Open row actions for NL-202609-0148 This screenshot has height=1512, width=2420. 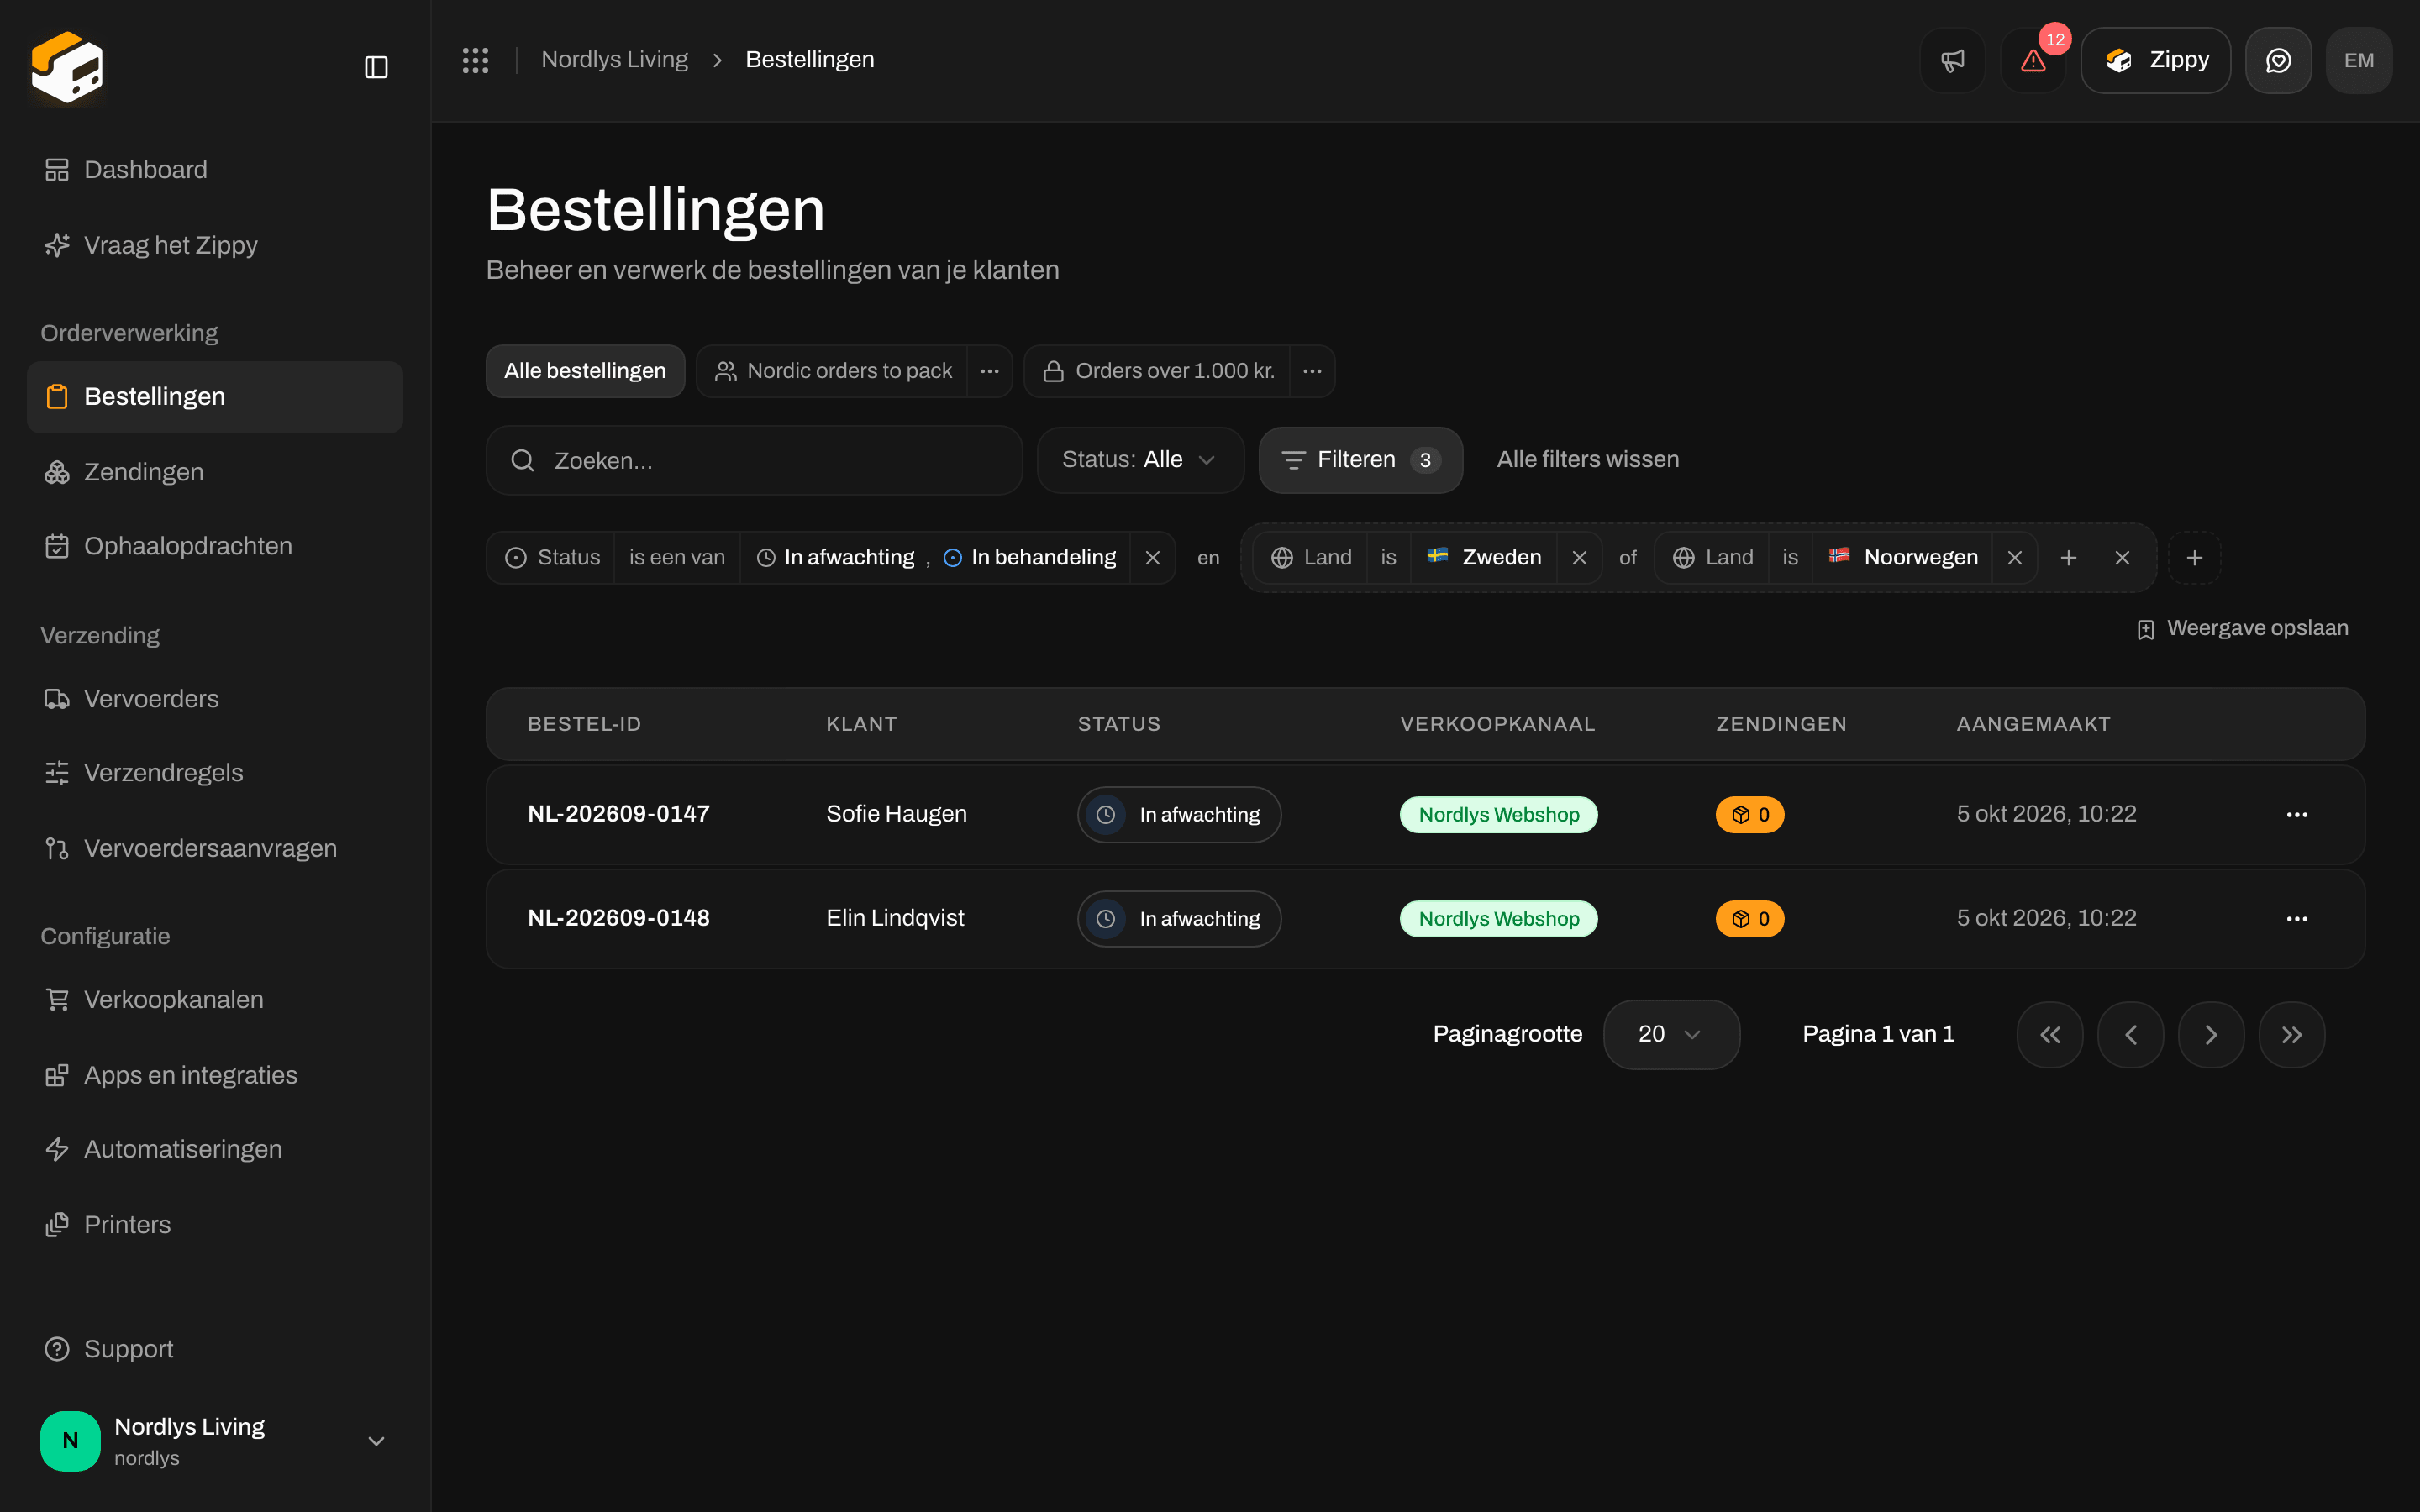pos(2297,919)
